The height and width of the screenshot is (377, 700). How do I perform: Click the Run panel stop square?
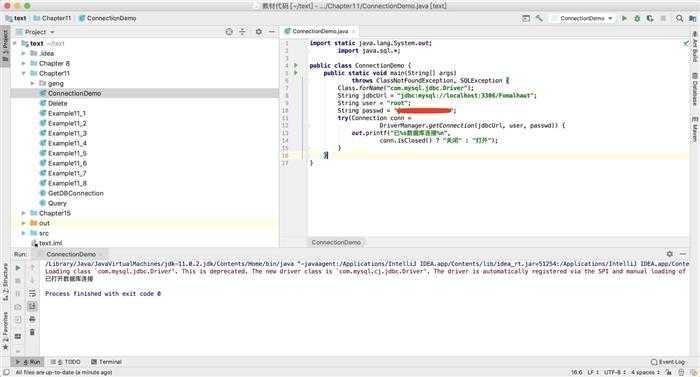pos(18,281)
